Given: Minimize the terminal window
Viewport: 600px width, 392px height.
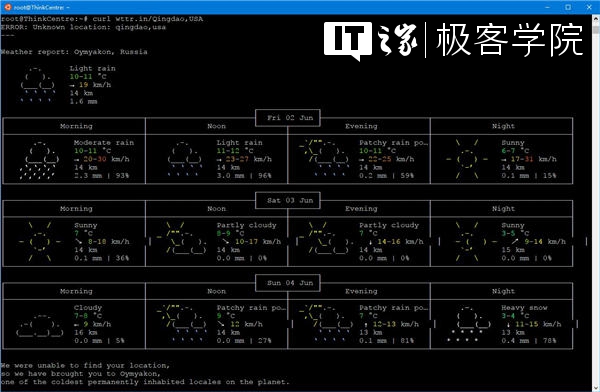Looking at the screenshot, I should pos(548,7).
